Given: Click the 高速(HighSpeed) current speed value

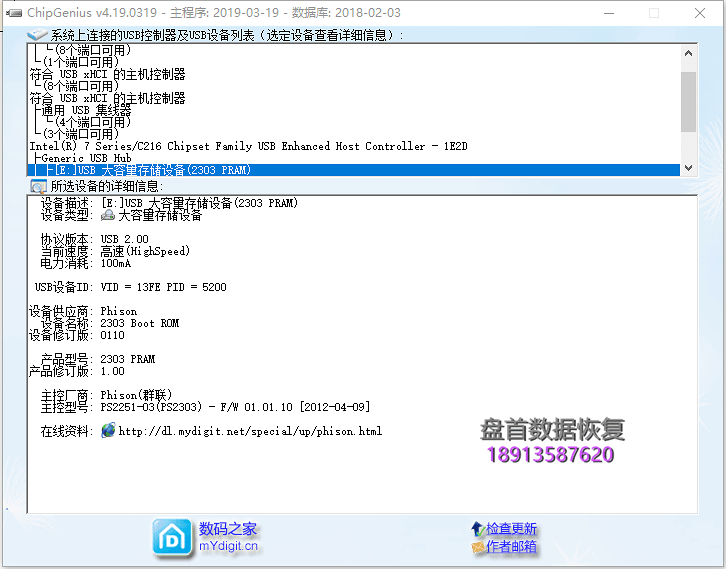Looking at the screenshot, I should (x=145, y=251).
